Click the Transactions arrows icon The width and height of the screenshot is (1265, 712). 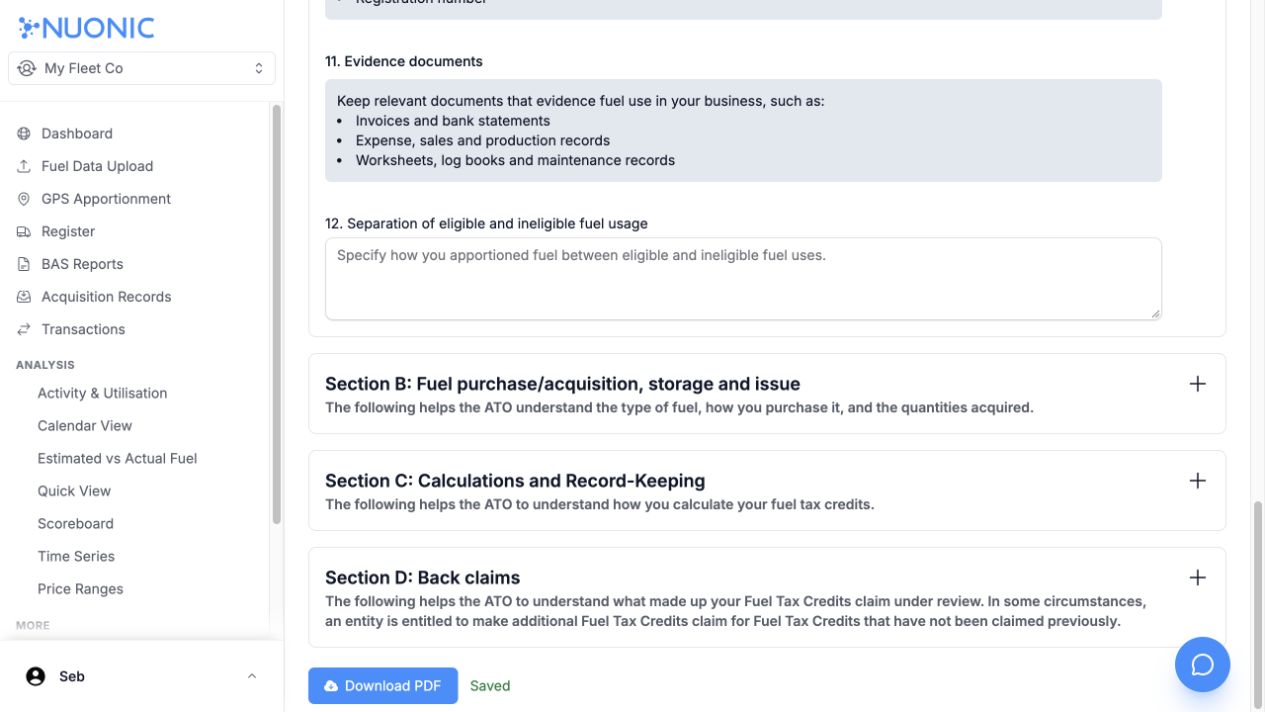pyautogui.click(x=24, y=329)
